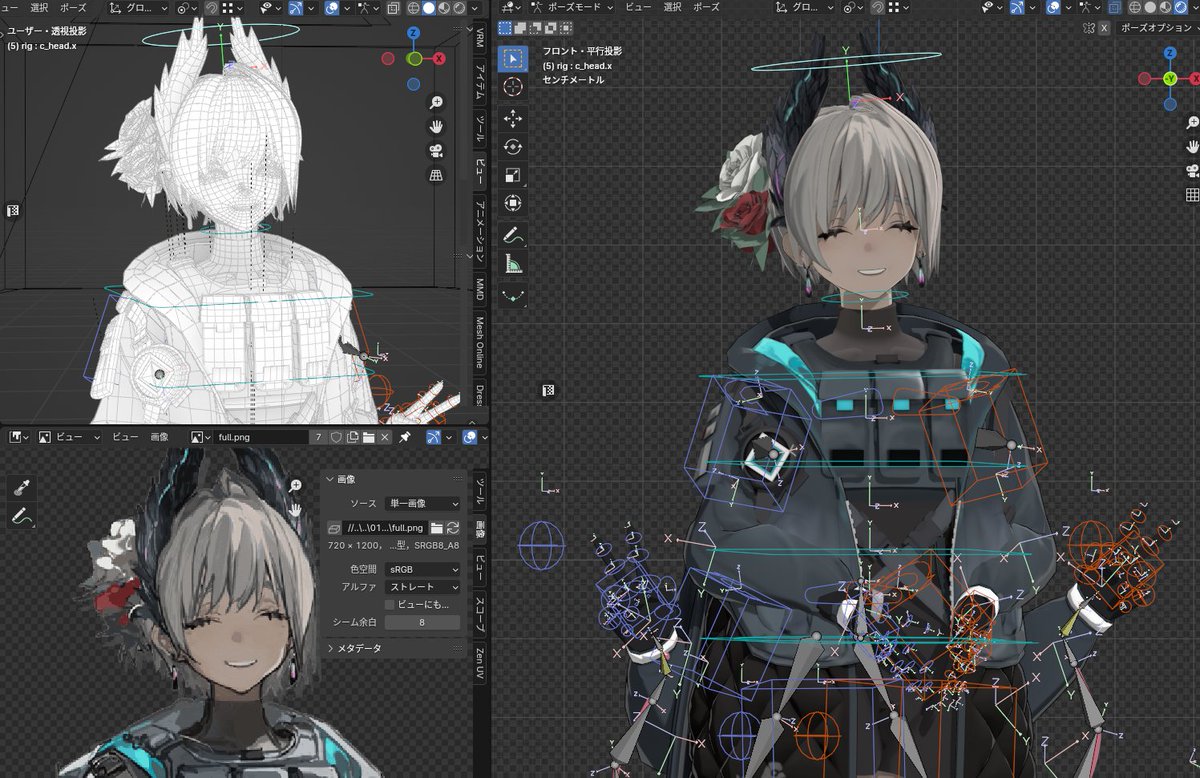
Task: Open the ポーズ menu in right viewport
Action: [x=706, y=7]
